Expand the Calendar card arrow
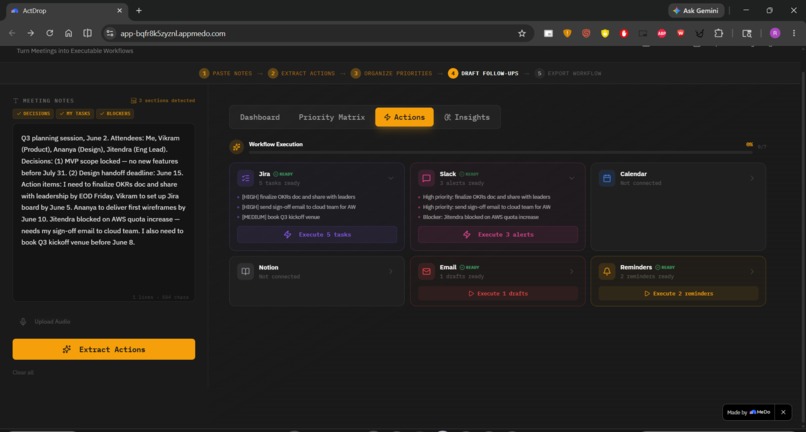This screenshot has width=806, height=432. pyautogui.click(x=752, y=178)
